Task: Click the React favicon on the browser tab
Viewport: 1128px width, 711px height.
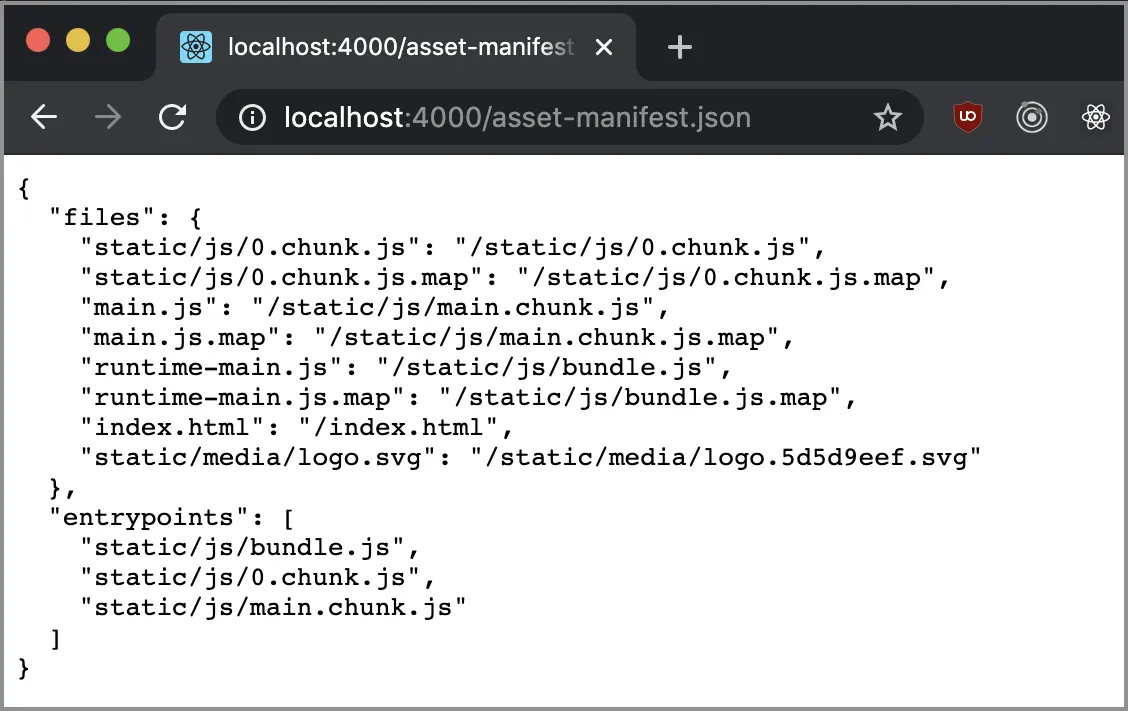Action: (x=196, y=46)
